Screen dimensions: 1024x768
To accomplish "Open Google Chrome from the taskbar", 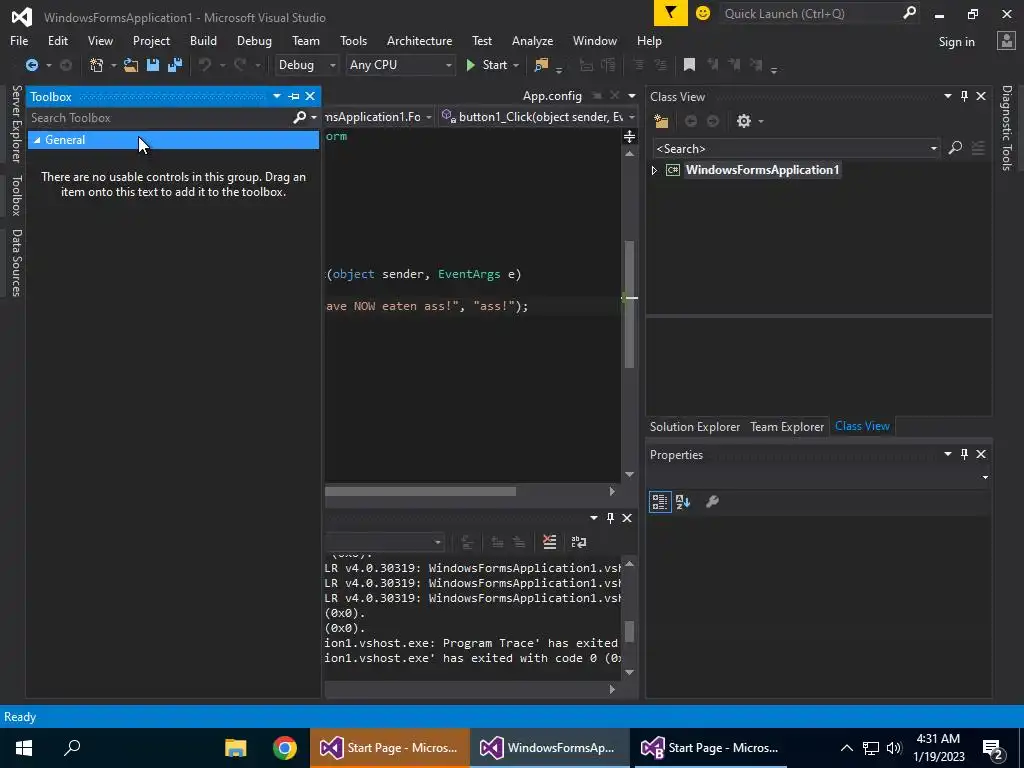I will click(x=285, y=748).
